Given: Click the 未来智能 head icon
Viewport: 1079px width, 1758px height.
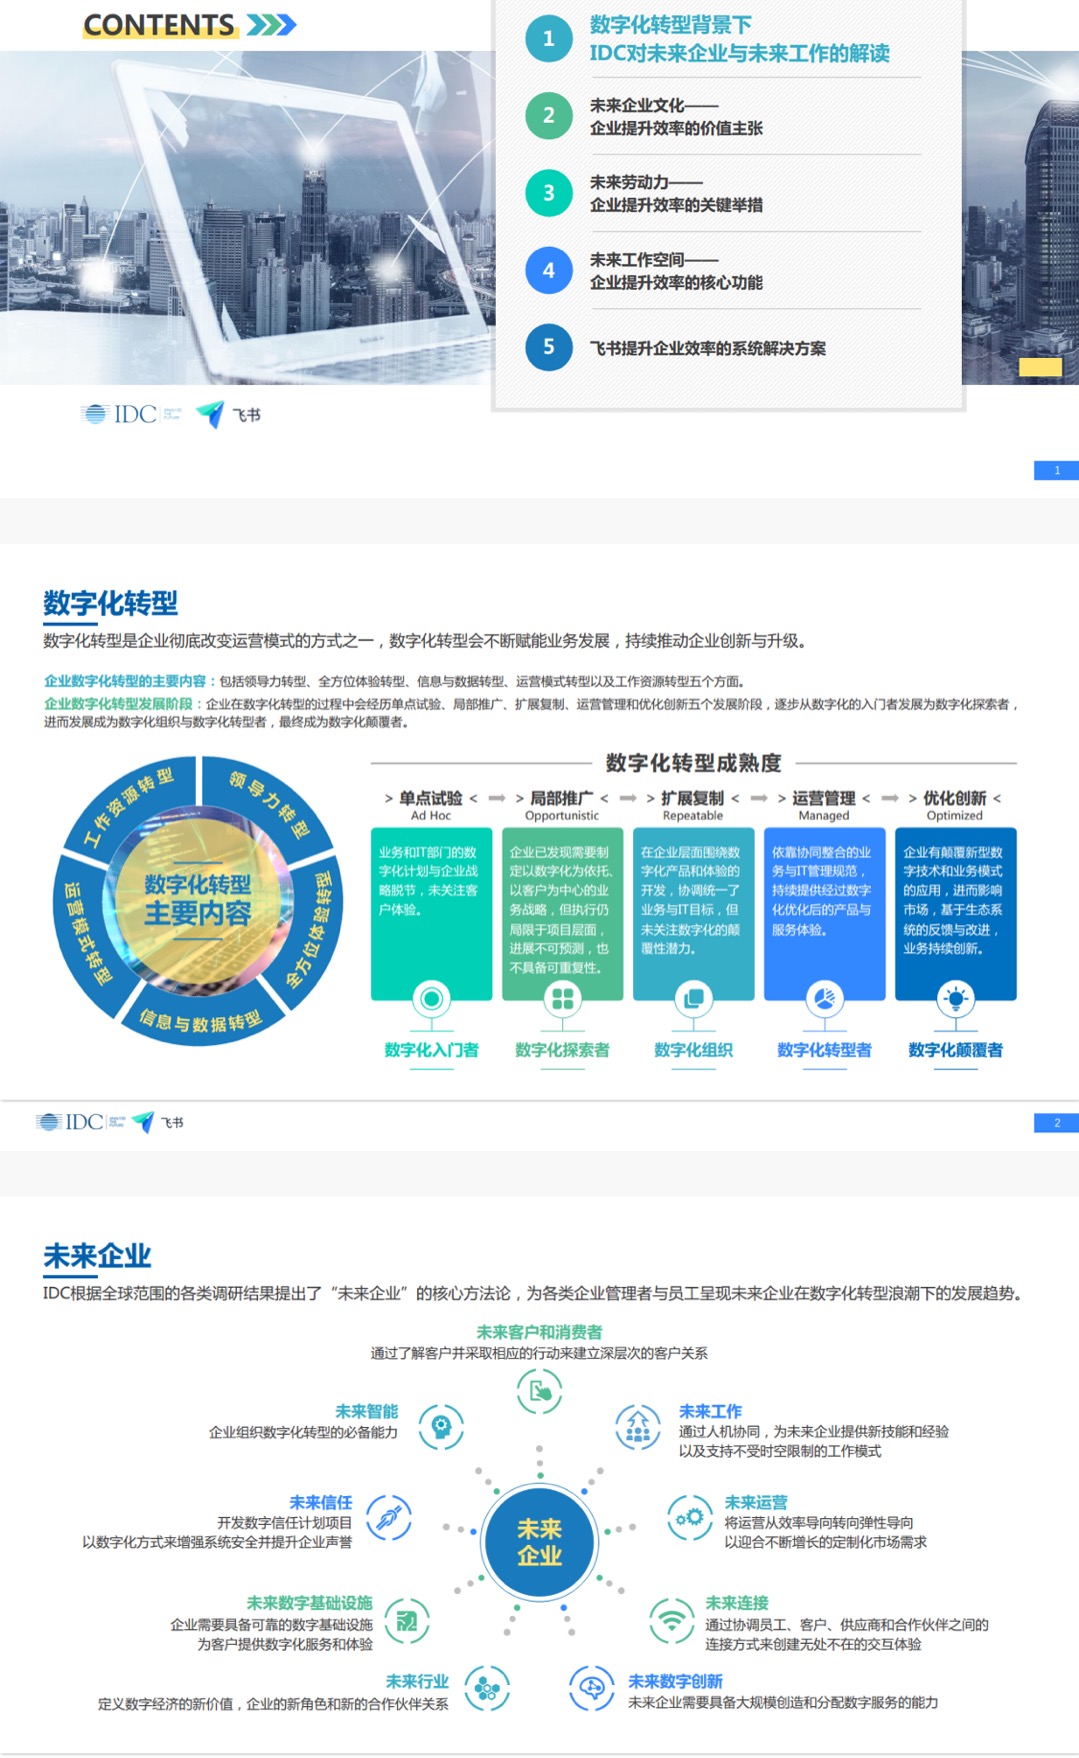Looking at the screenshot, I should [441, 1427].
